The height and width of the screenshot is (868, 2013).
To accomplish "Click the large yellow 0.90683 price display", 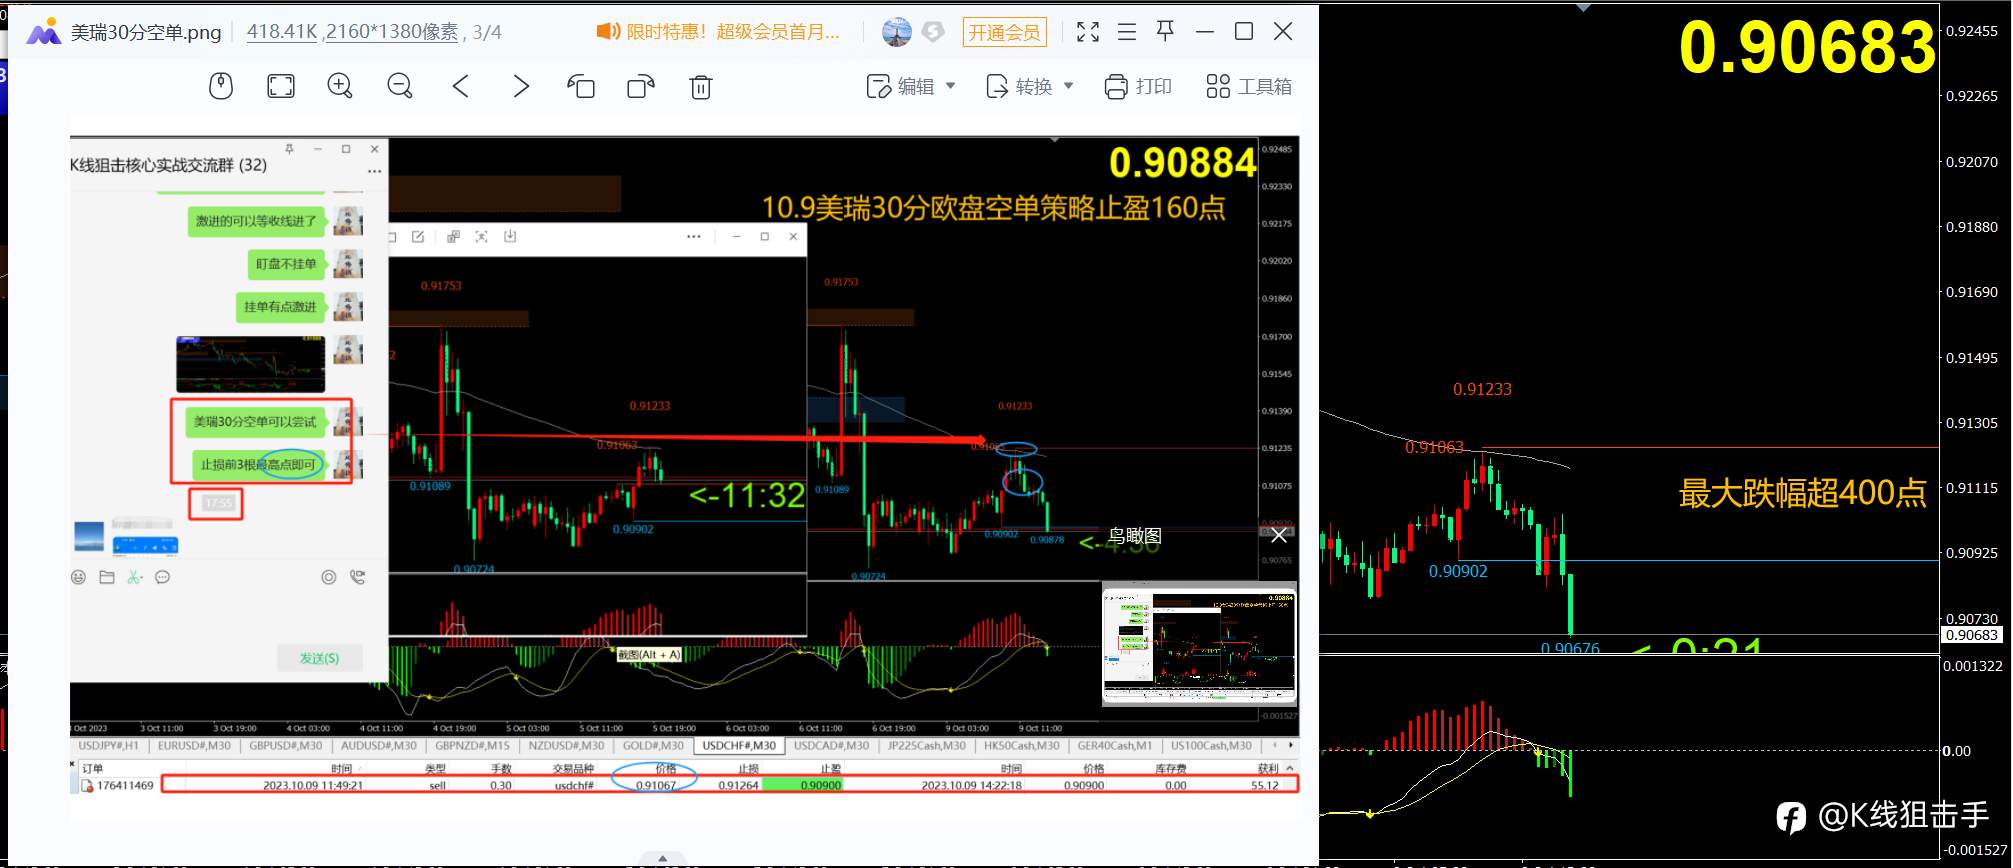I will click(1807, 47).
